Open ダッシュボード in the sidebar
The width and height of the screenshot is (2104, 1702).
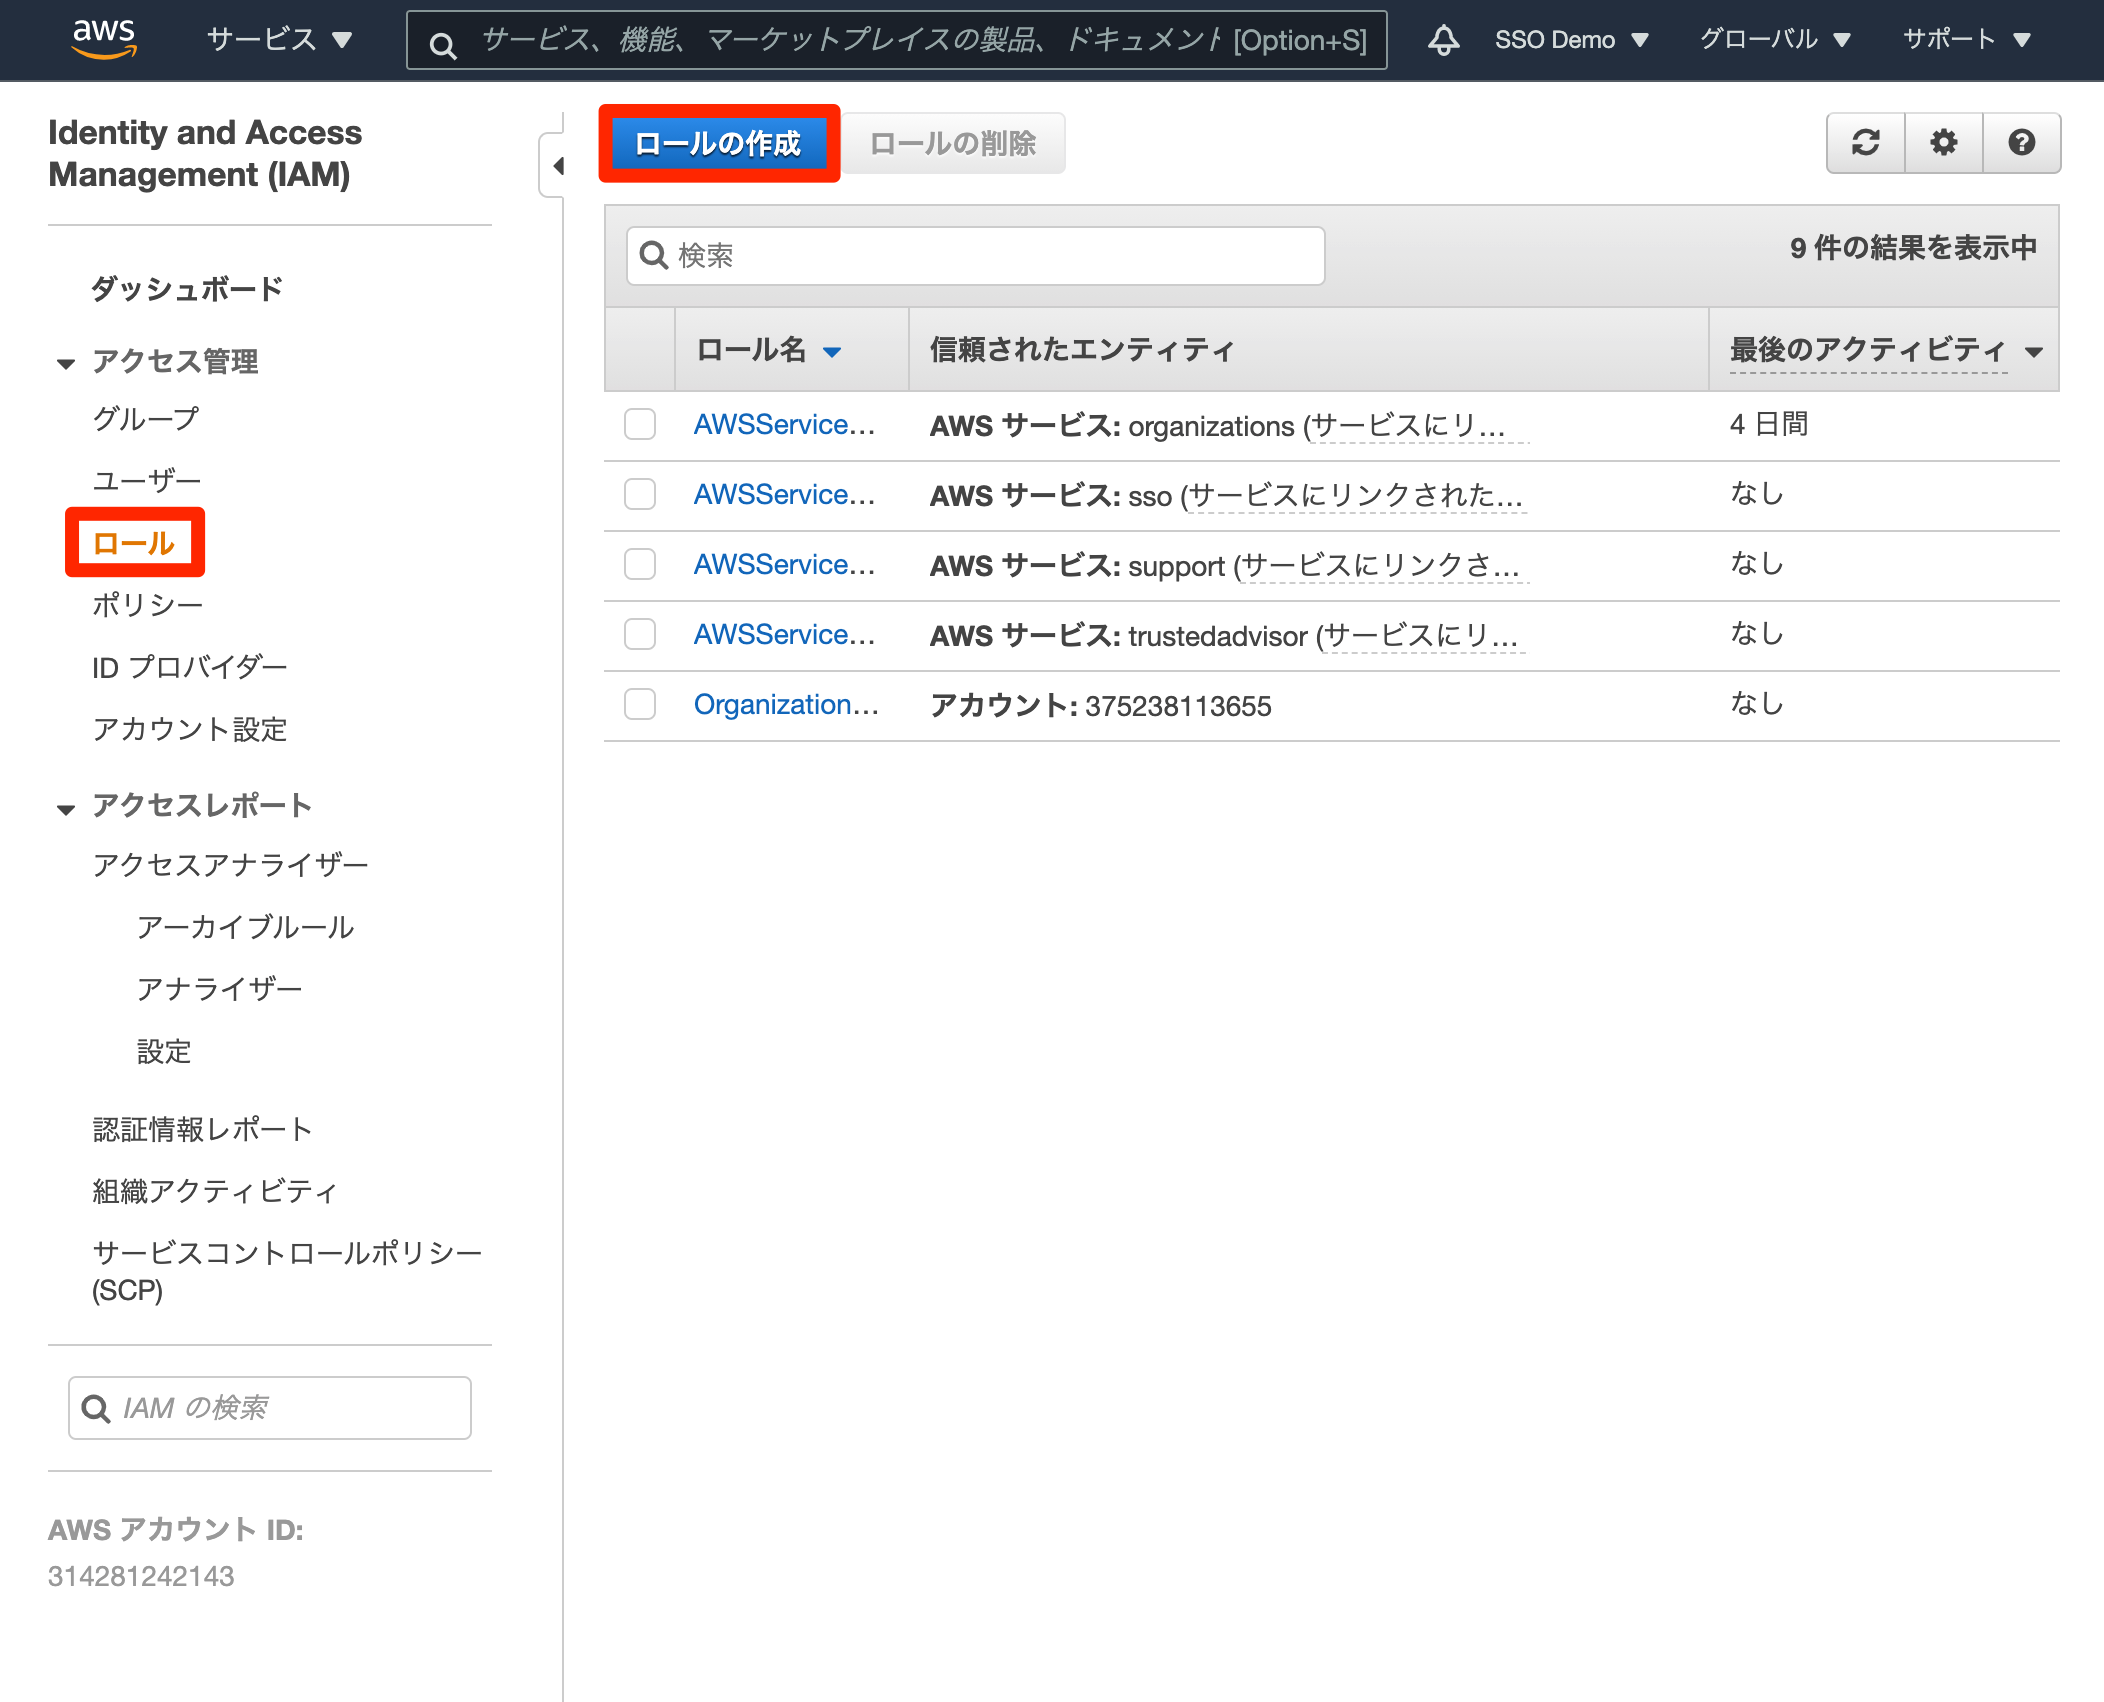pos(187,289)
